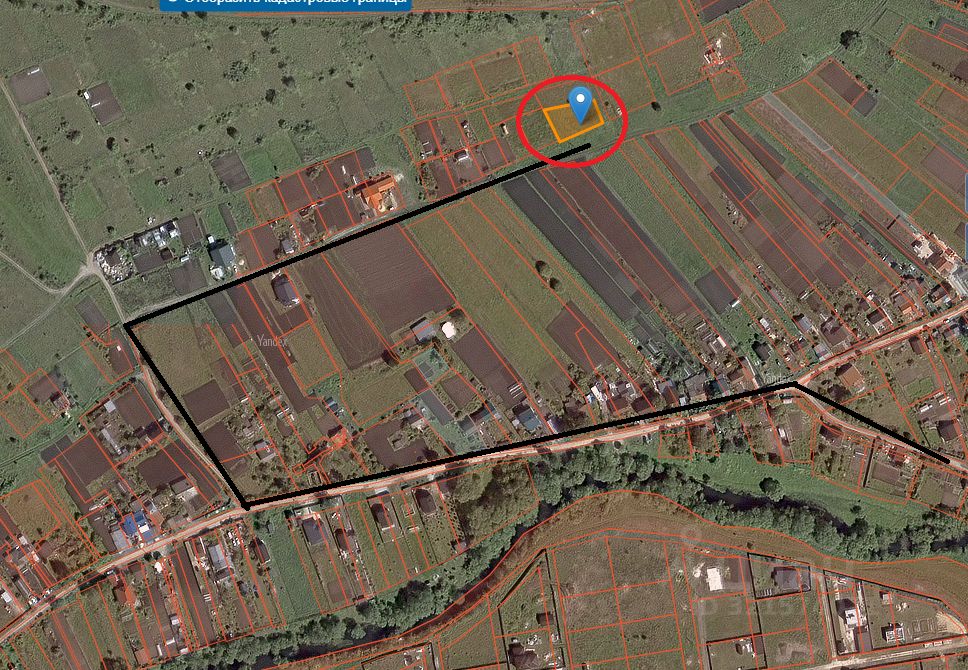Toggle the 'Отобразить кадастровые границы' cadastral borders button
Screen dimensions: 968x670
click(286, 4)
